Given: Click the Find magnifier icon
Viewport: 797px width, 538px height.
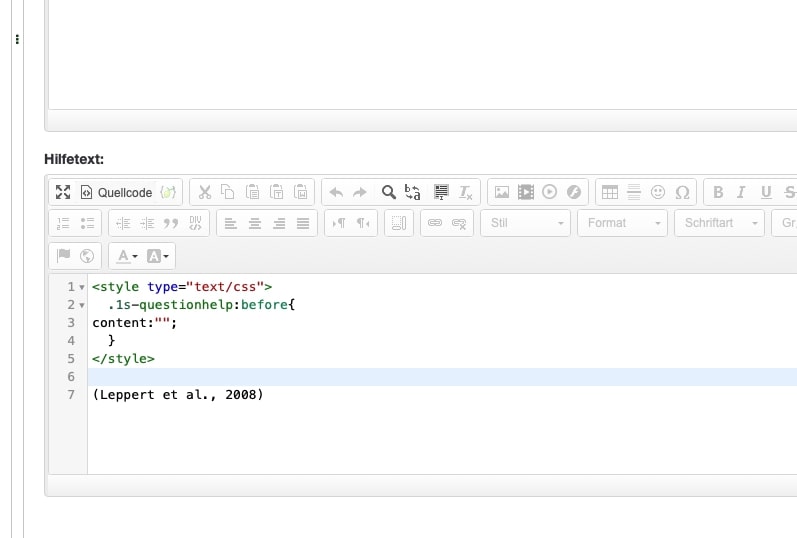Looking at the screenshot, I should pos(389,192).
